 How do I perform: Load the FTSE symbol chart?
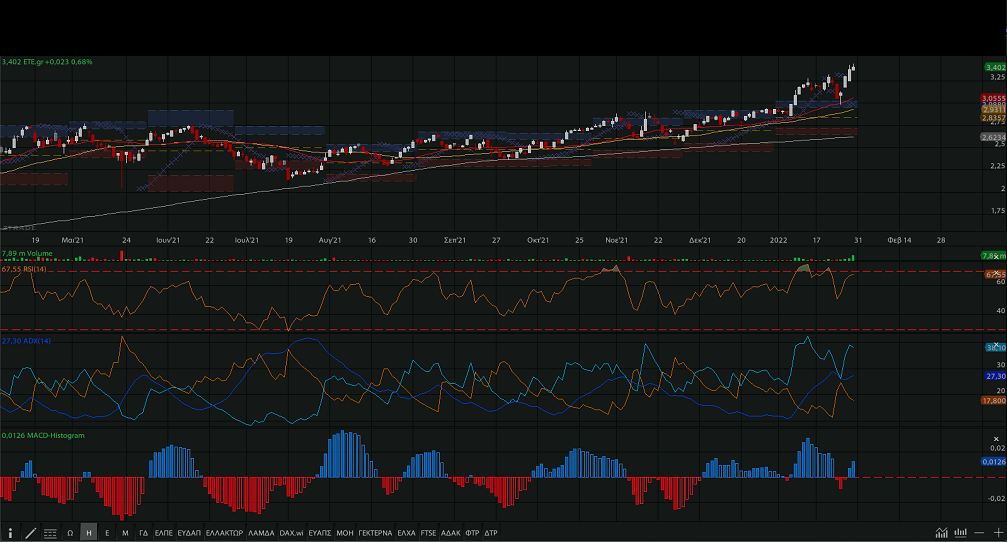coord(428,533)
